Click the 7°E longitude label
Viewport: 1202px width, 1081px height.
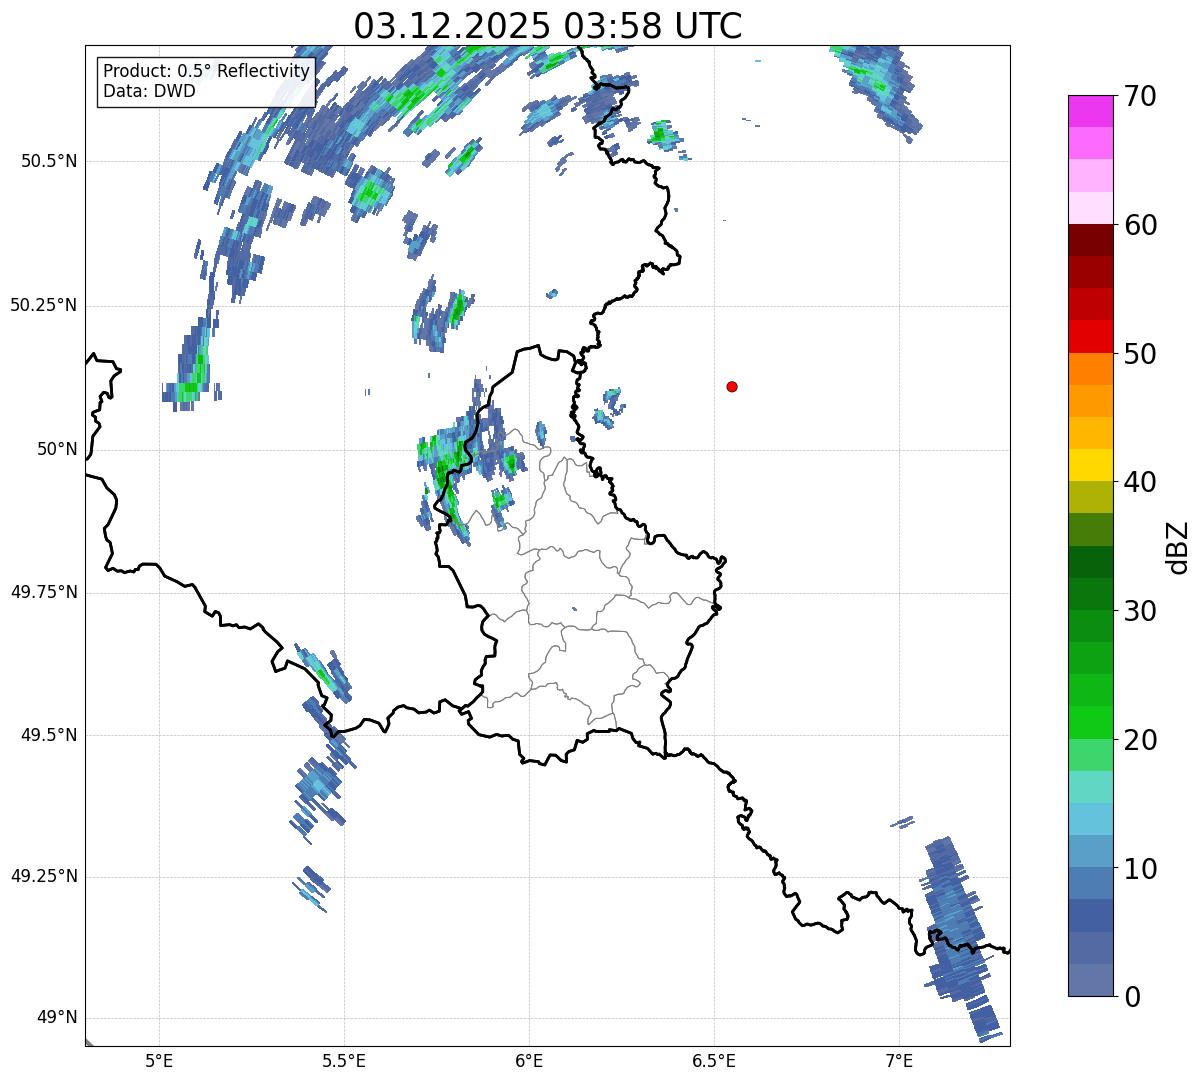coord(899,1060)
